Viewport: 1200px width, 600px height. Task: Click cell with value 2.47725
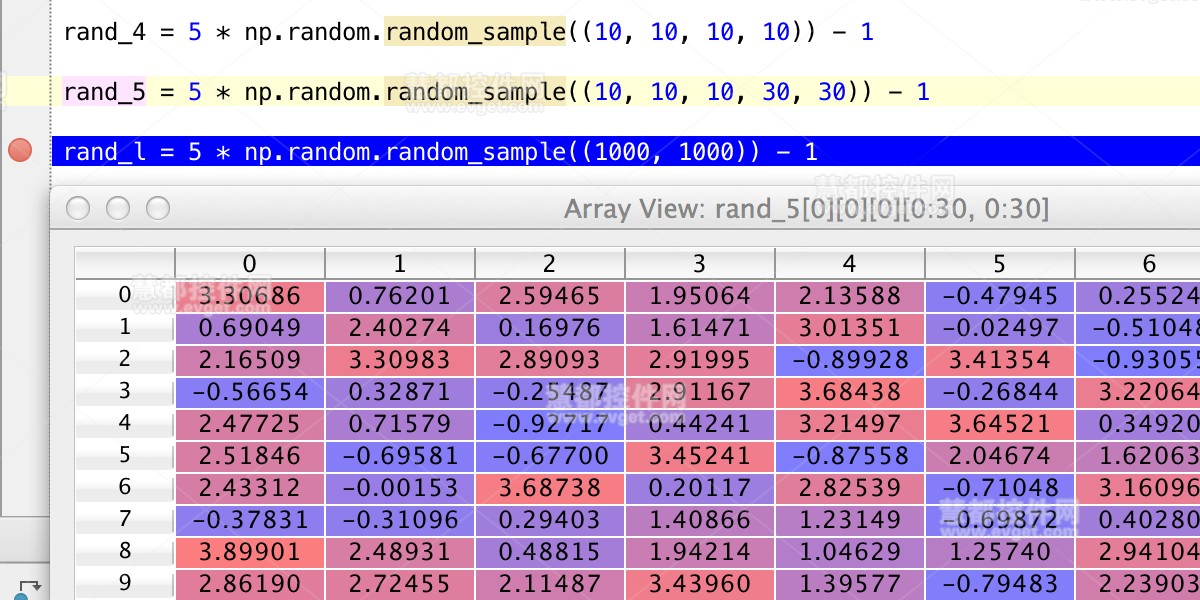click(250, 424)
